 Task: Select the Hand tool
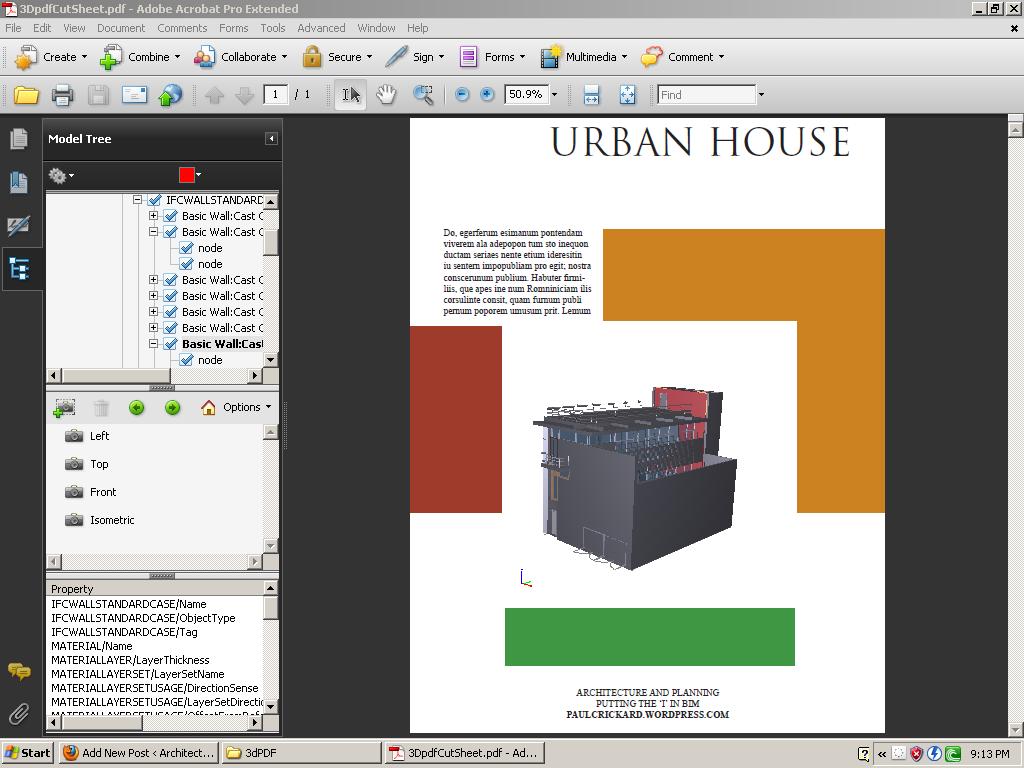point(386,95)
